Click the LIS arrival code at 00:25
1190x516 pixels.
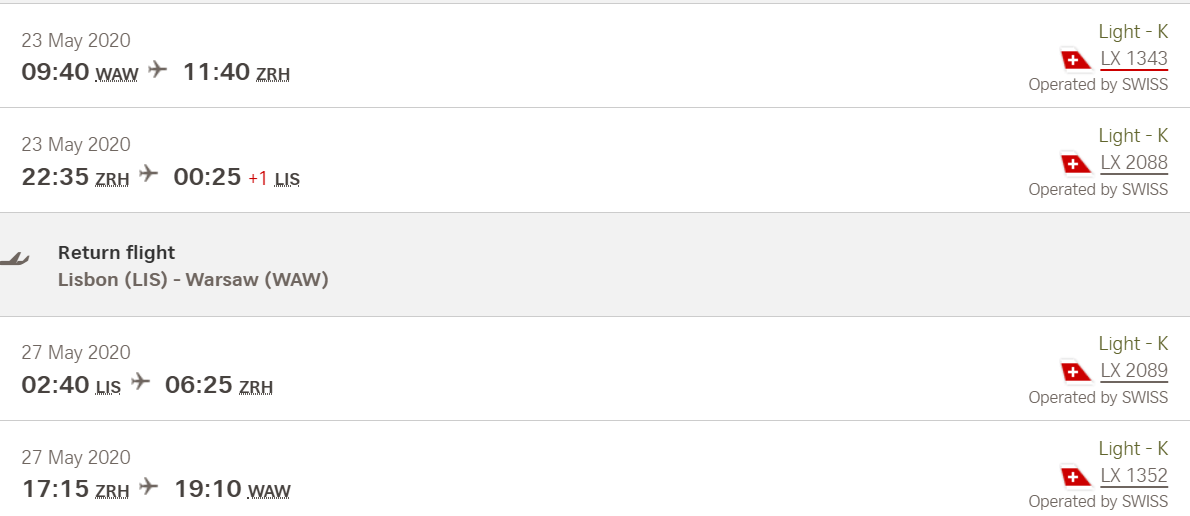(287, 179)
